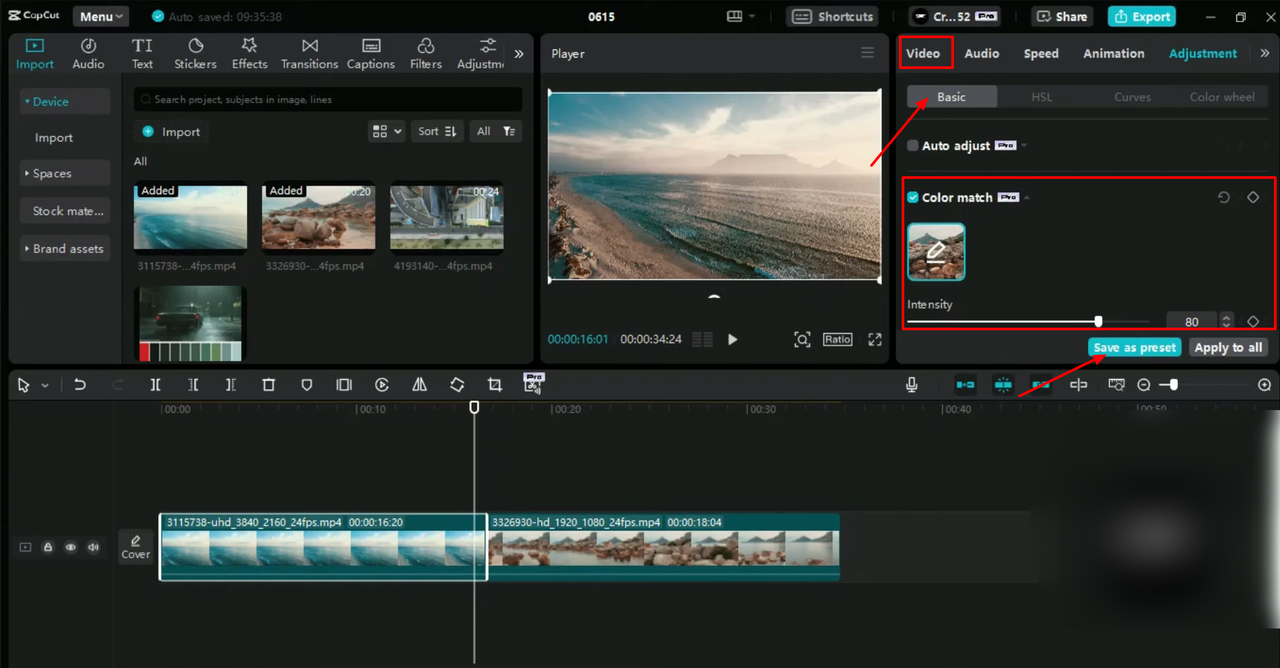Open the crop tool in timeline toolbar
Image resolution: width=1280 pixels, height=668 pixels.
point(495,385)
